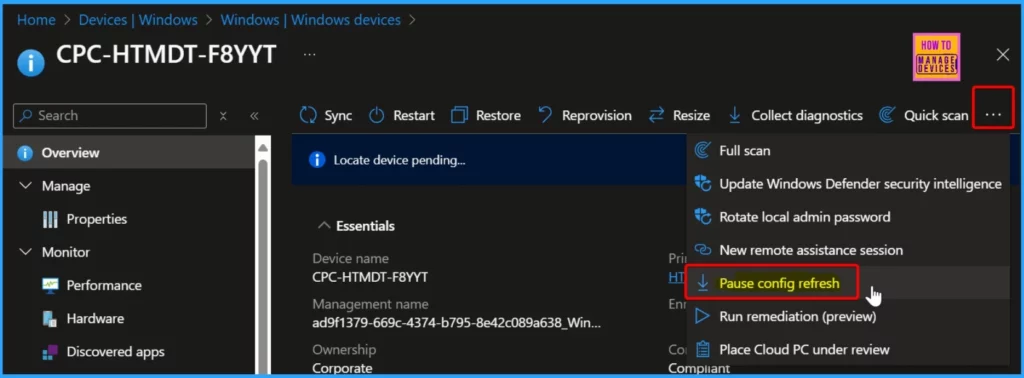Click the Locate device pending message
Image resolution: width=1024 pixels, height=378 pixels.
point(399,160)
